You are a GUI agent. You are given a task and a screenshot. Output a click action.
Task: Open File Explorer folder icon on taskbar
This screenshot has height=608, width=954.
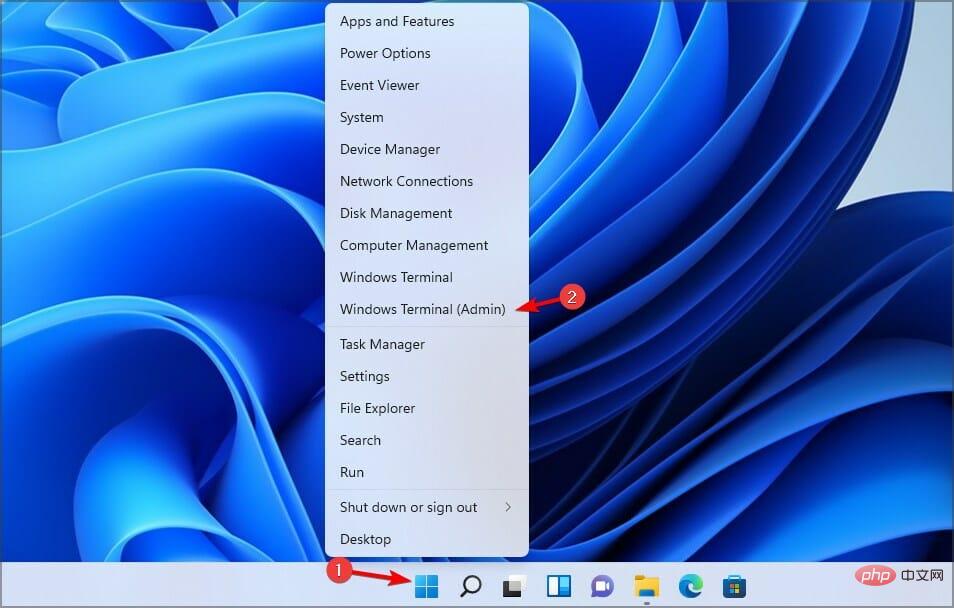[646, 586]
